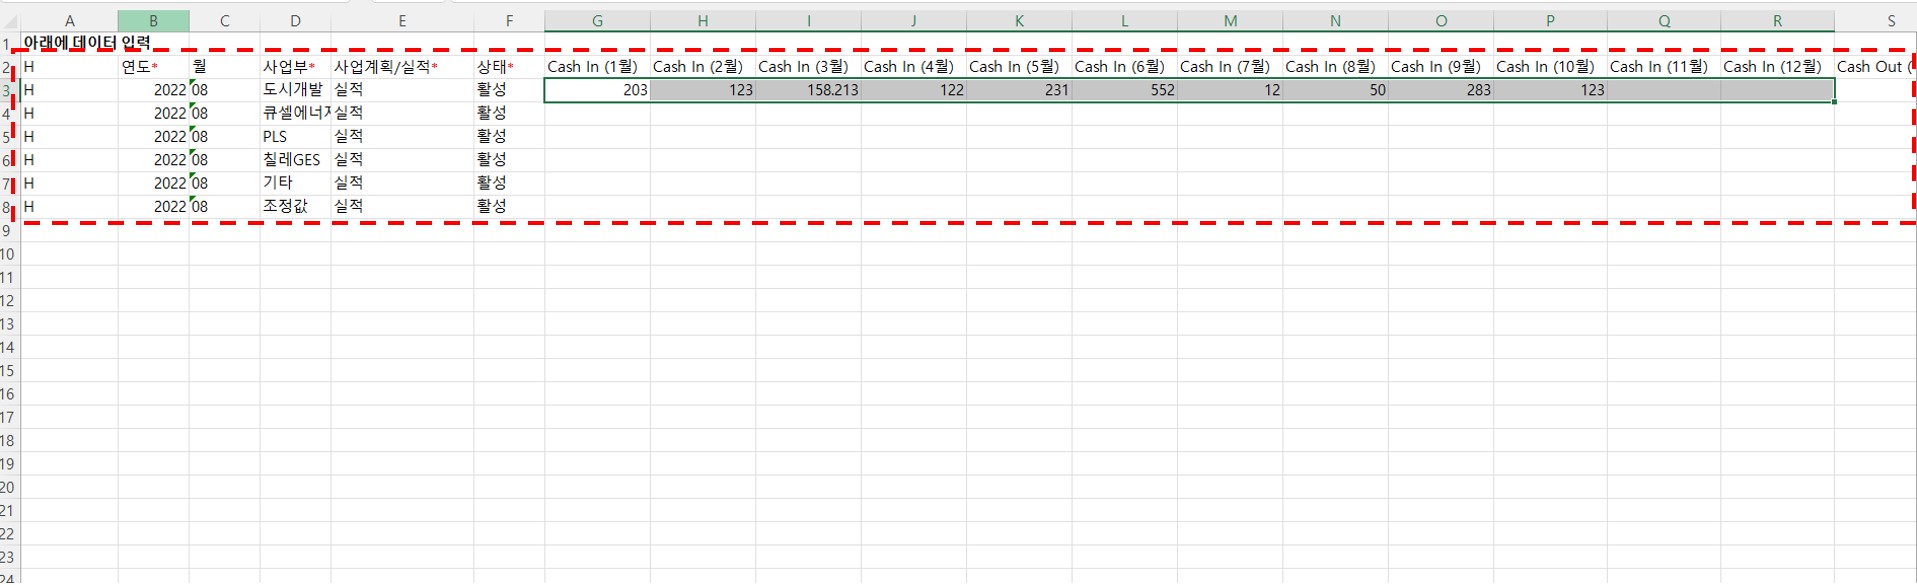Select column header G
1917x585 pixels.
[597, 21]
